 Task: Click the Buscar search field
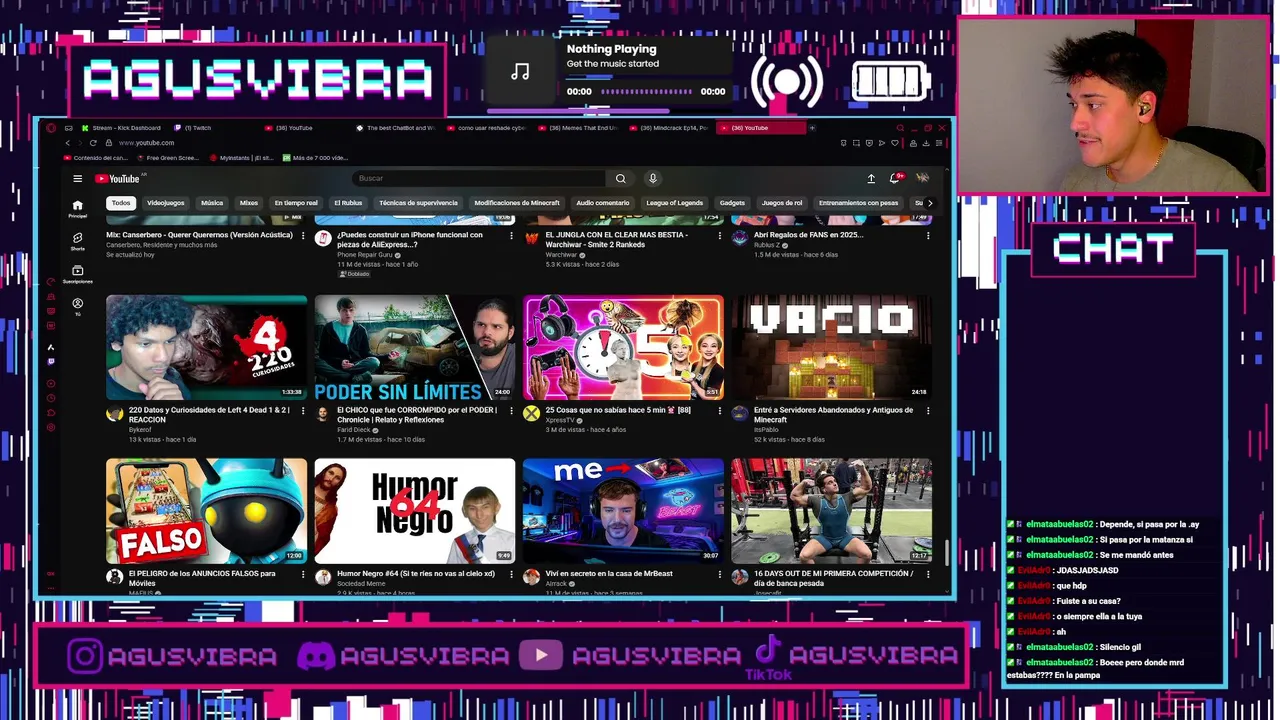[478, 179]
